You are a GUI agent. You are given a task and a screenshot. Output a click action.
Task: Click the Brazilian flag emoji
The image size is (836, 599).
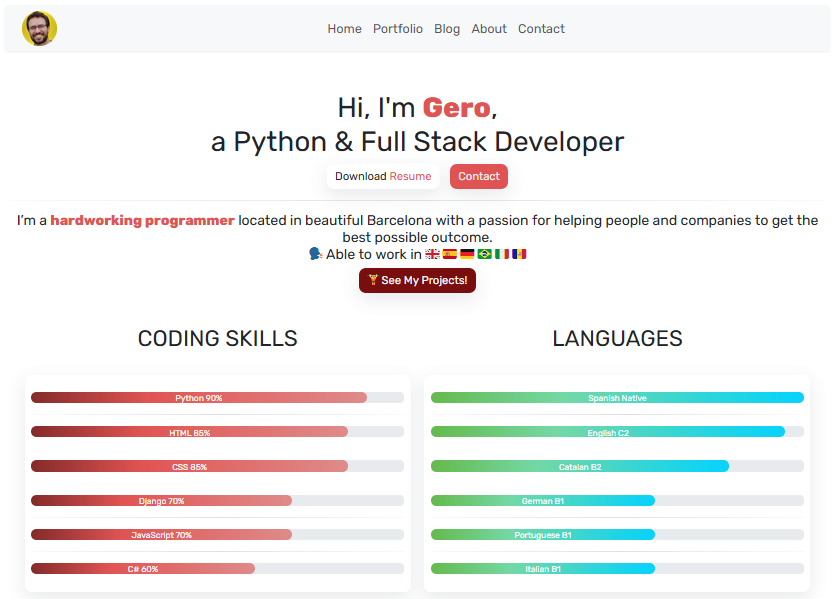coord(484,254)
